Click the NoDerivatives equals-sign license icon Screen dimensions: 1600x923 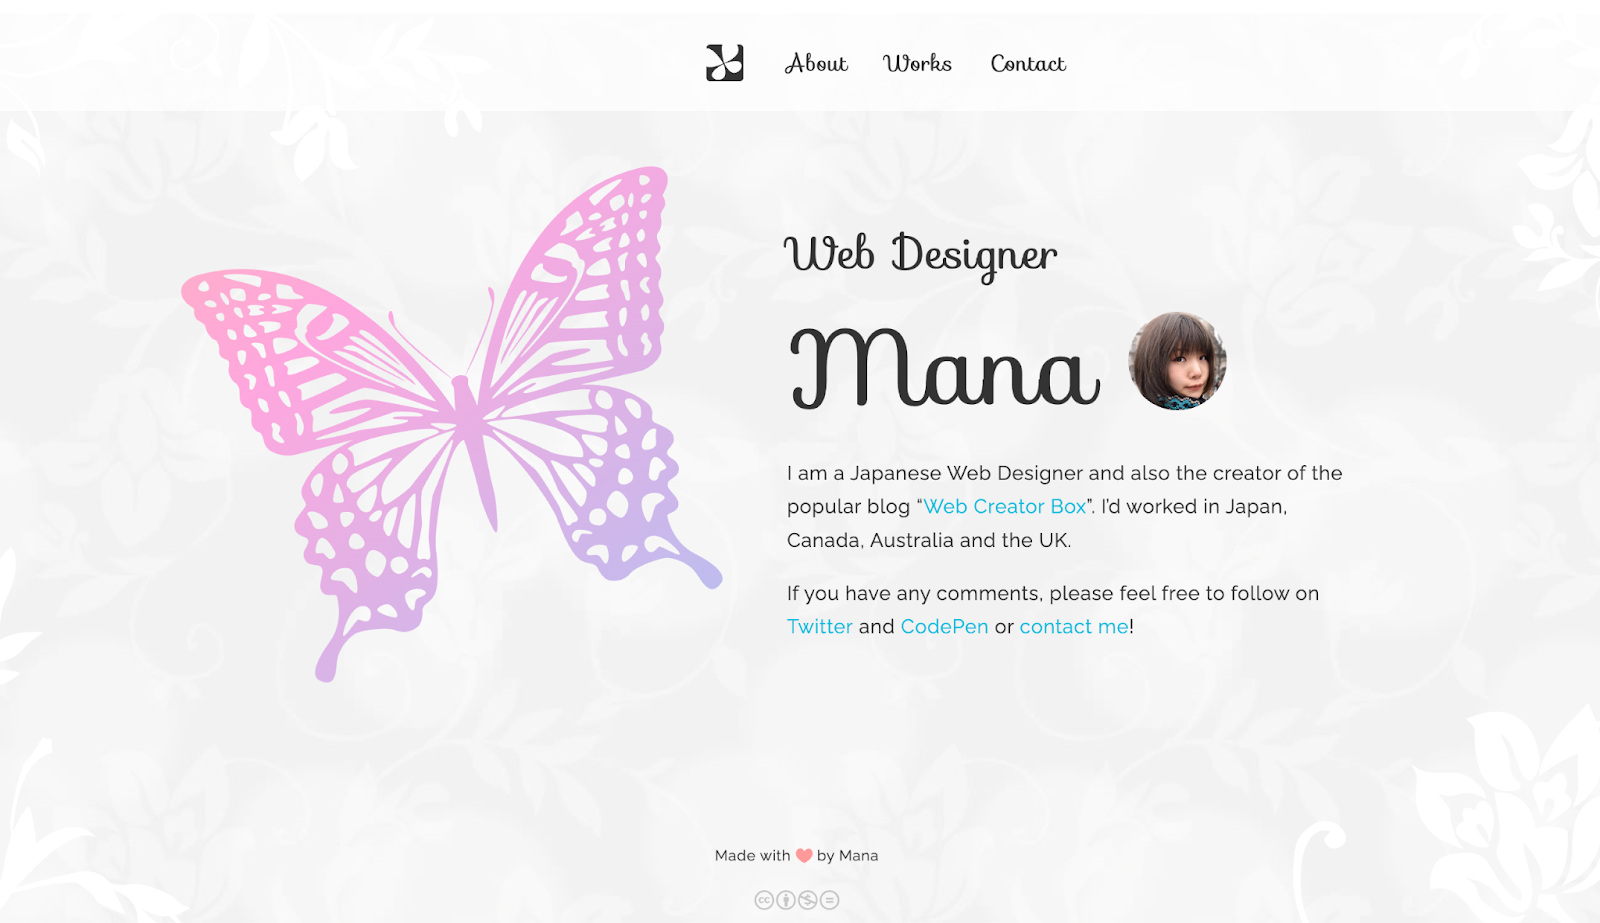click(830, 900)
